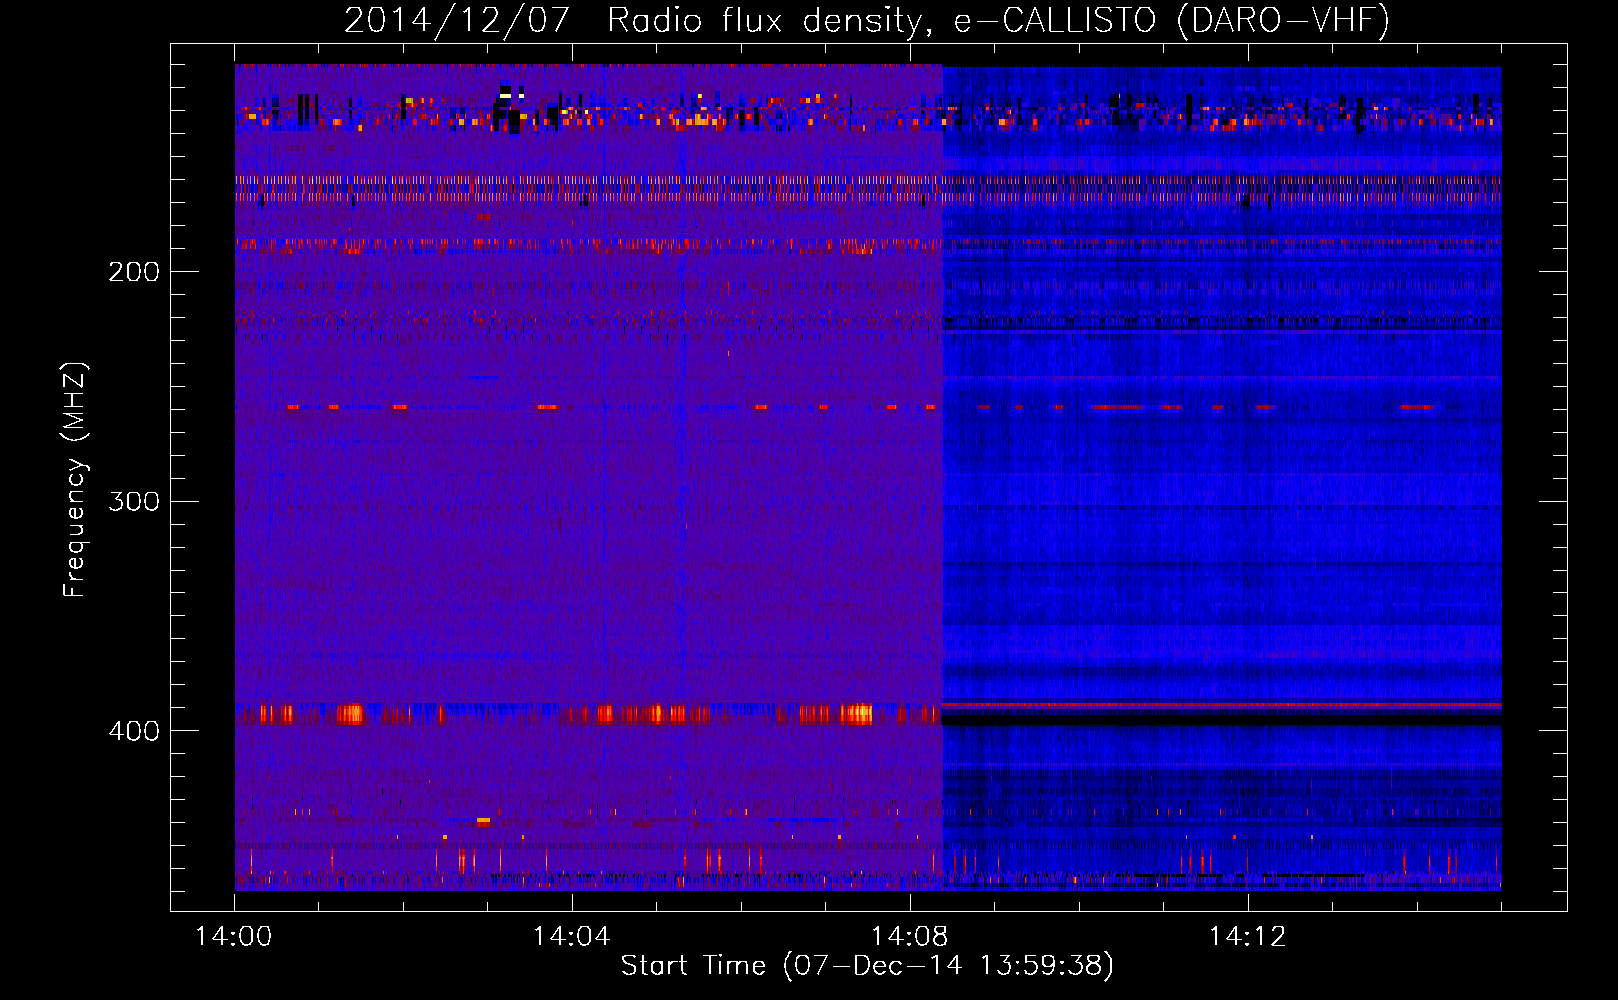Click the 300 frequency tick label

click(134, 501)
